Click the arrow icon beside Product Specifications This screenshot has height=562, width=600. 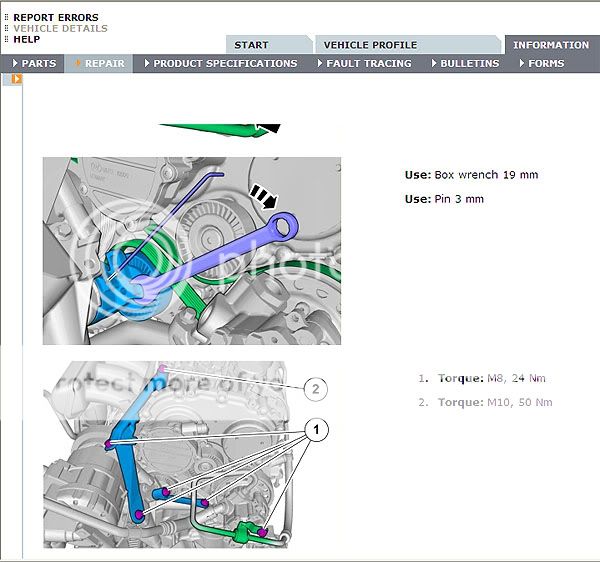pyautogui.click(x=147, y=63)
